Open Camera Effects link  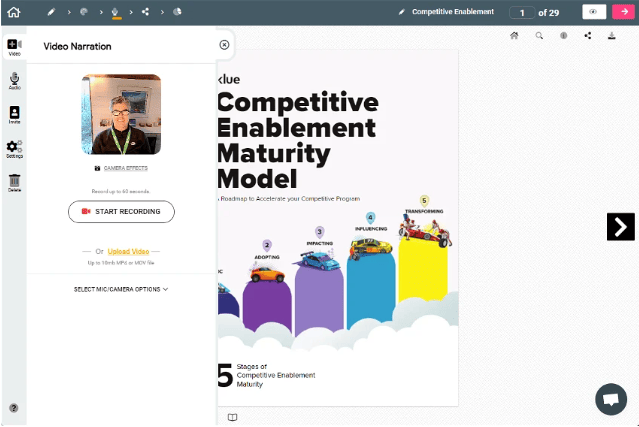tap(120, 168)
